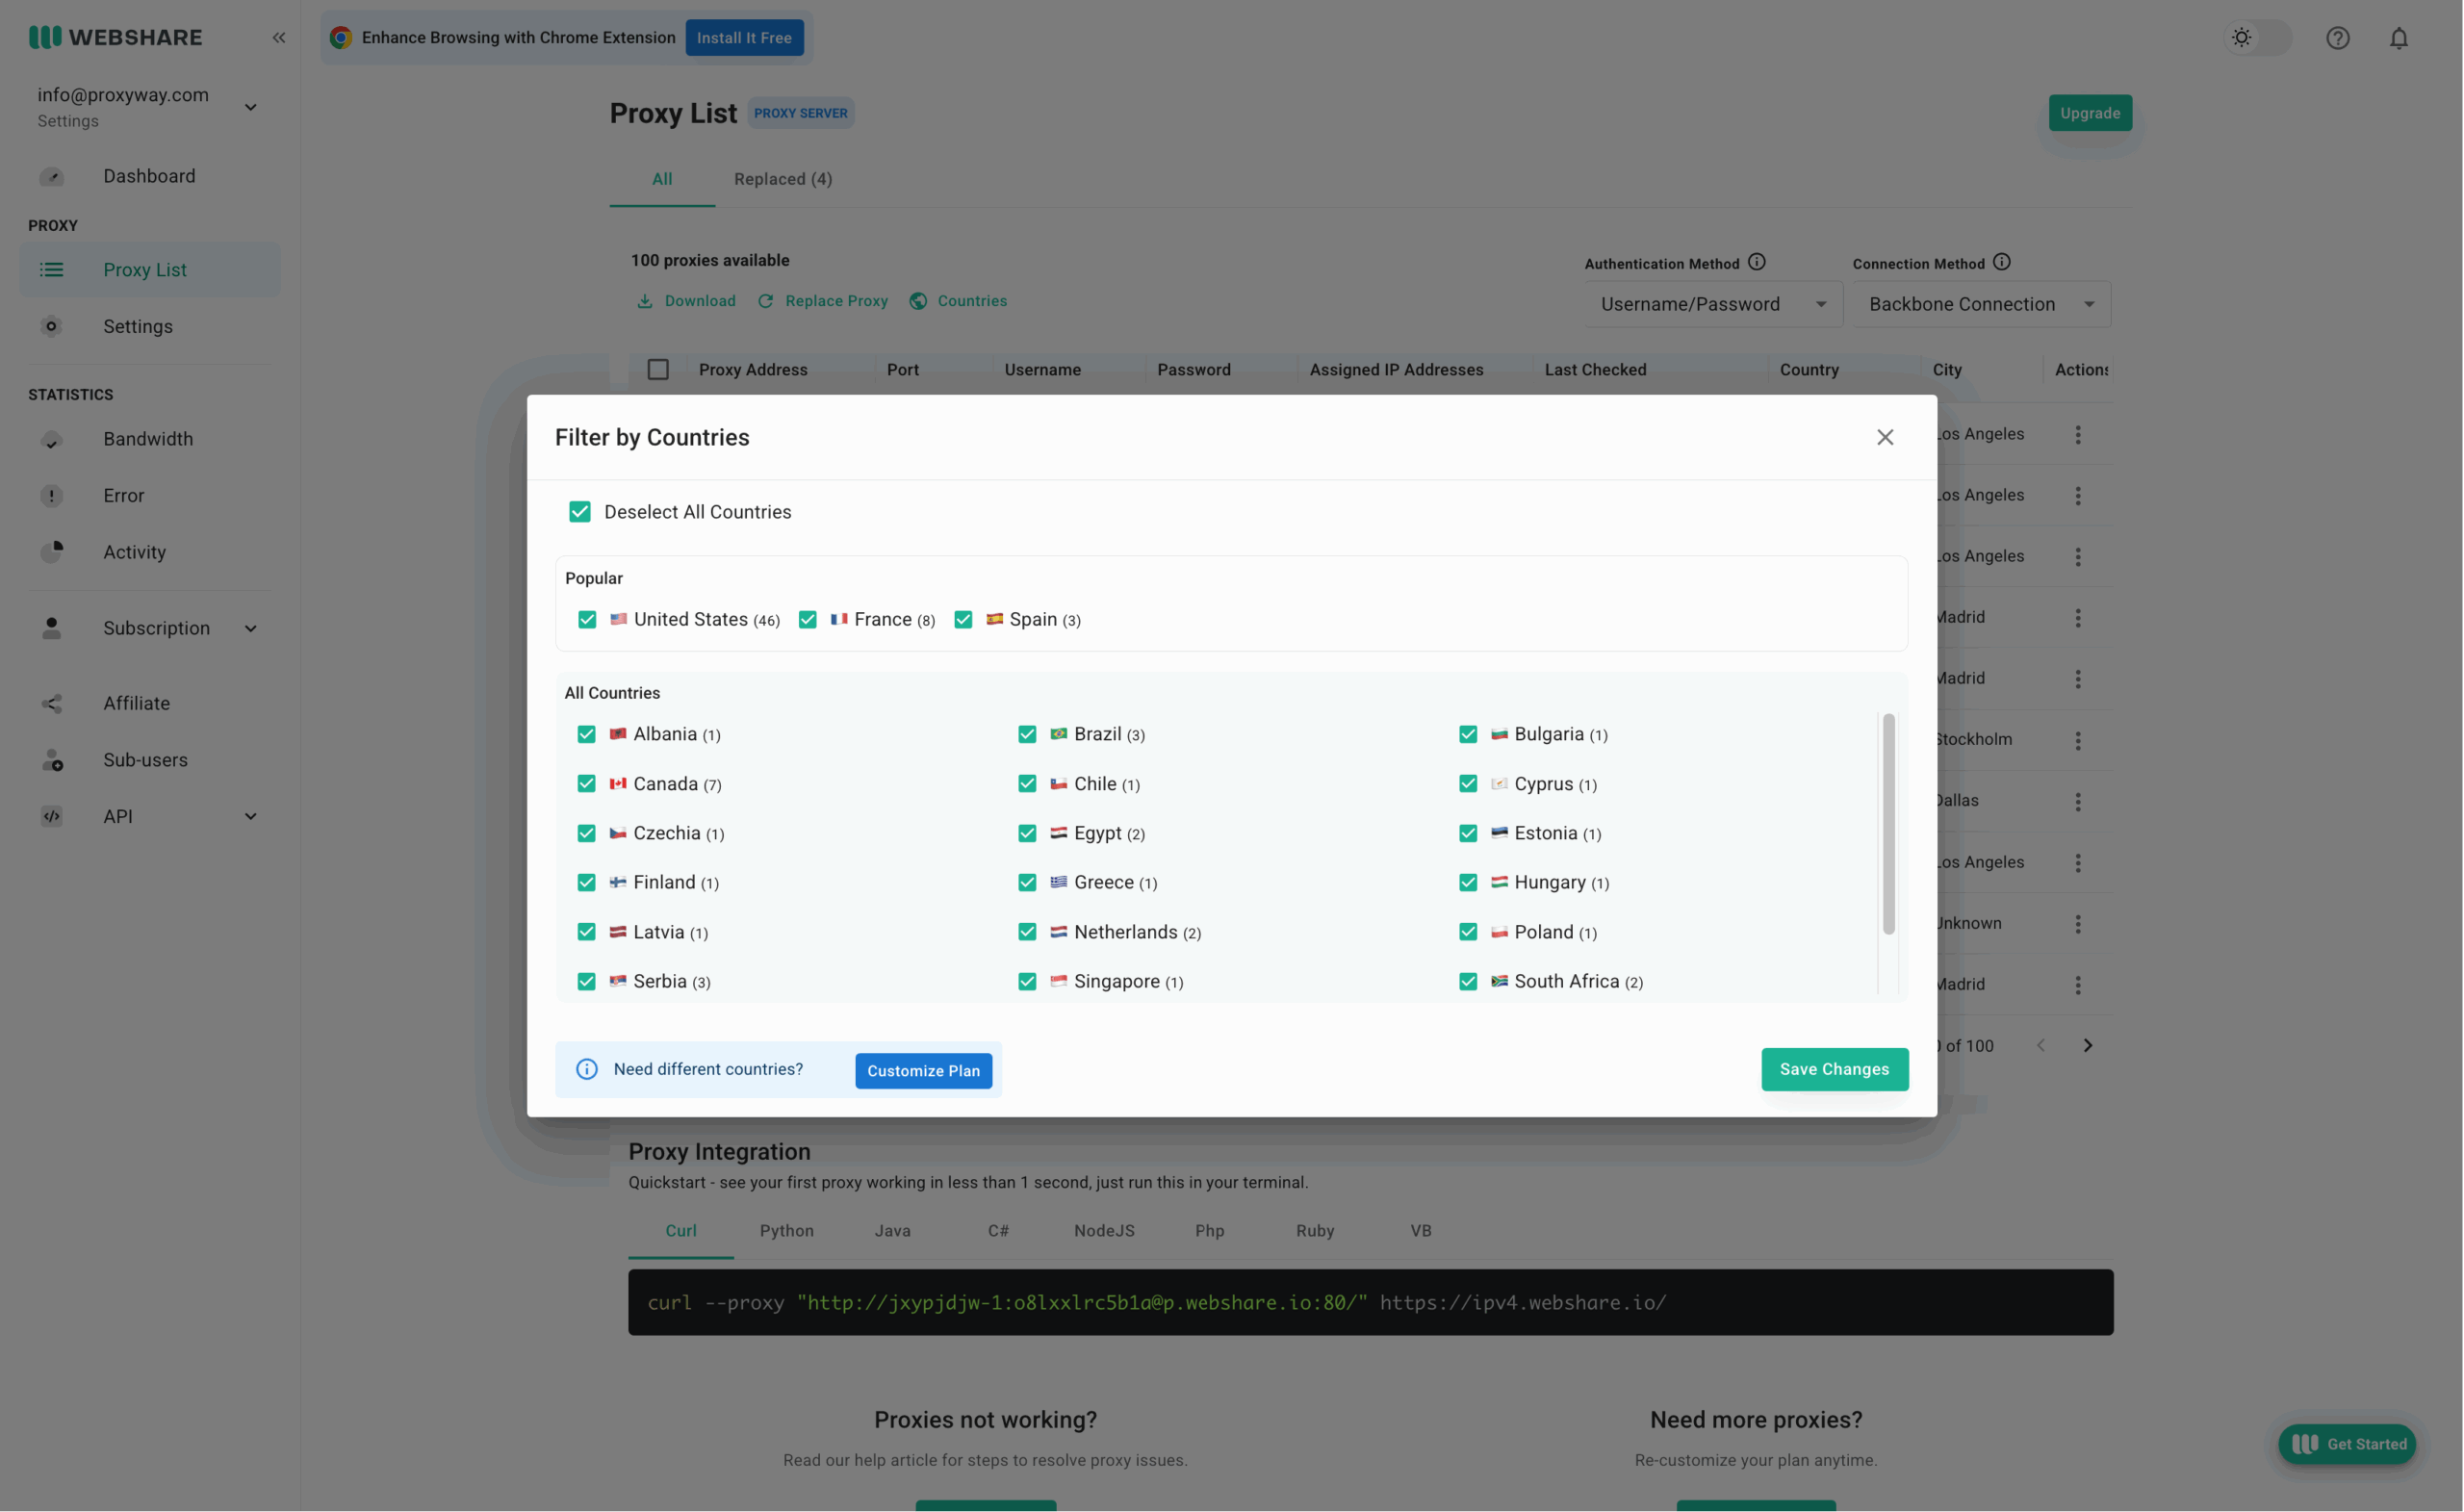The image size is (2464, 1512).
Task: Uncheck the Albania checkbox
Action: (586, 735)
